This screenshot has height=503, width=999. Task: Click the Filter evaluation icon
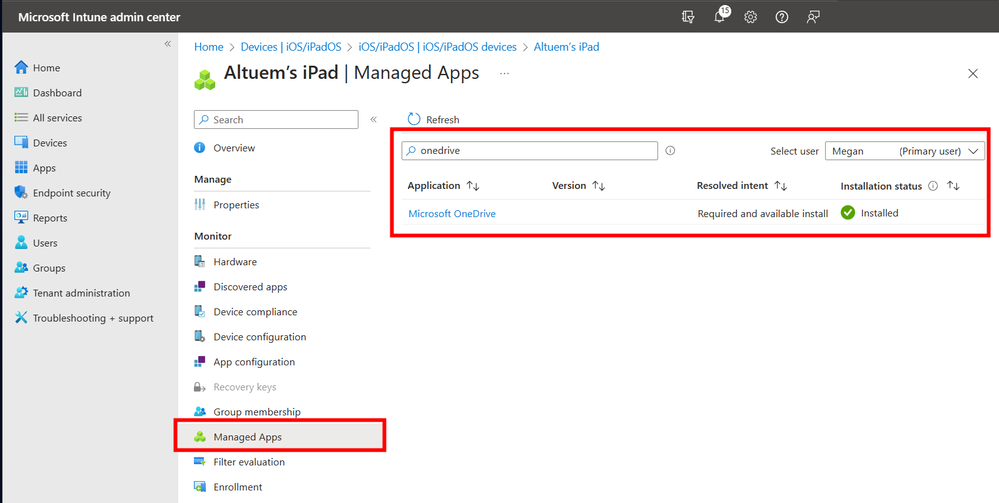(x=199, y=462)
